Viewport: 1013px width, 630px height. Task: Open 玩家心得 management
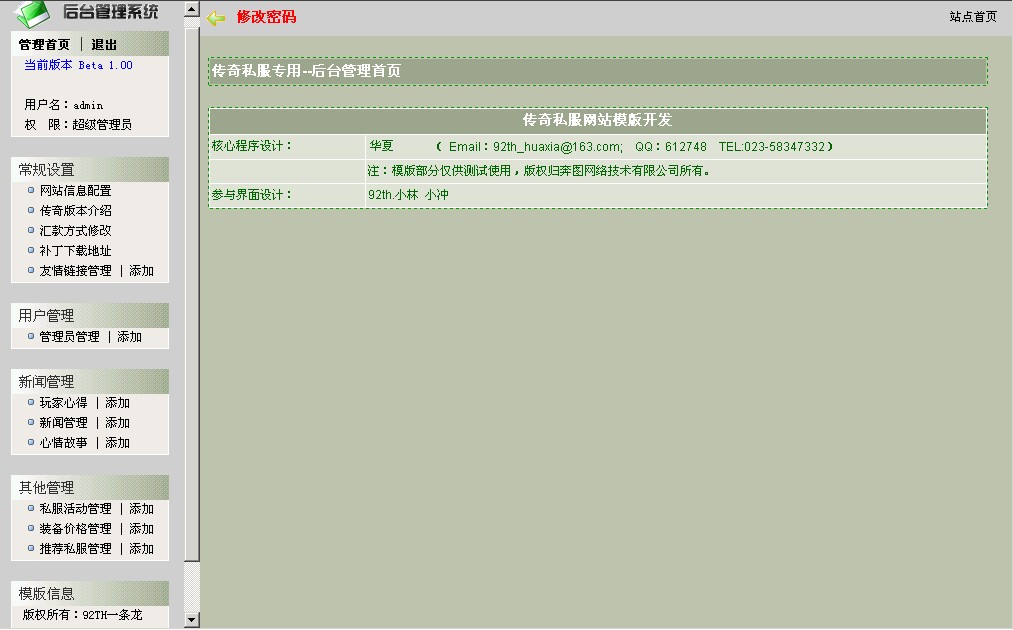(63, 403)
